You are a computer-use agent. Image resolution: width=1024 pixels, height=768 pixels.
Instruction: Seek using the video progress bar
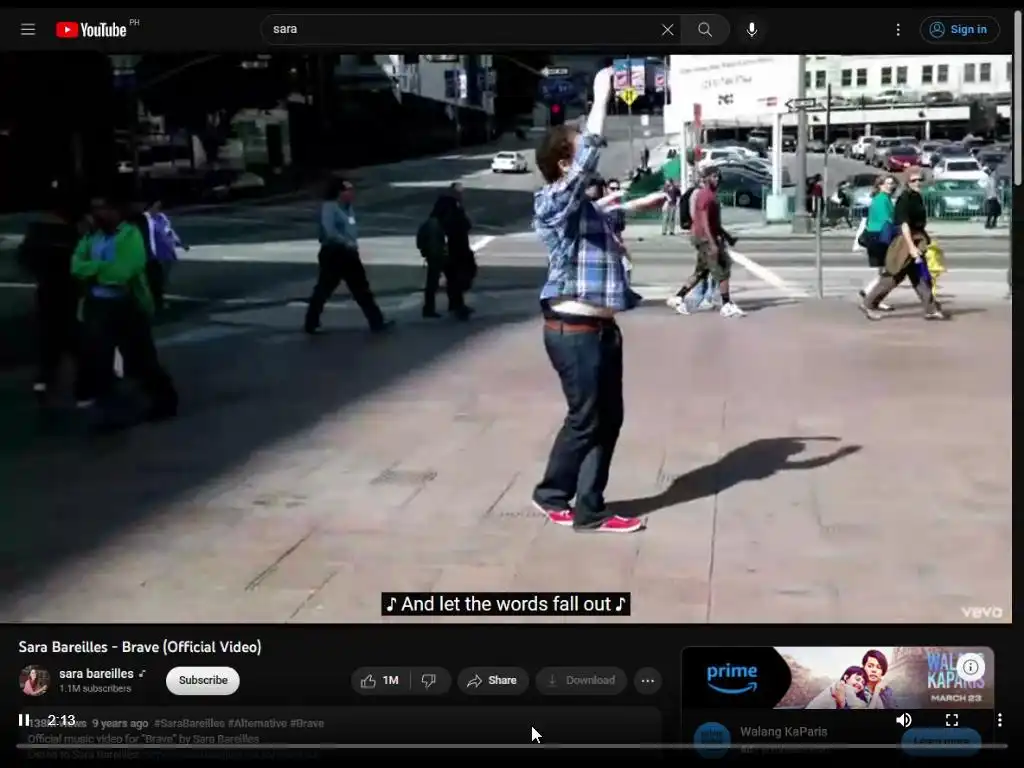(x=512, y=746)
